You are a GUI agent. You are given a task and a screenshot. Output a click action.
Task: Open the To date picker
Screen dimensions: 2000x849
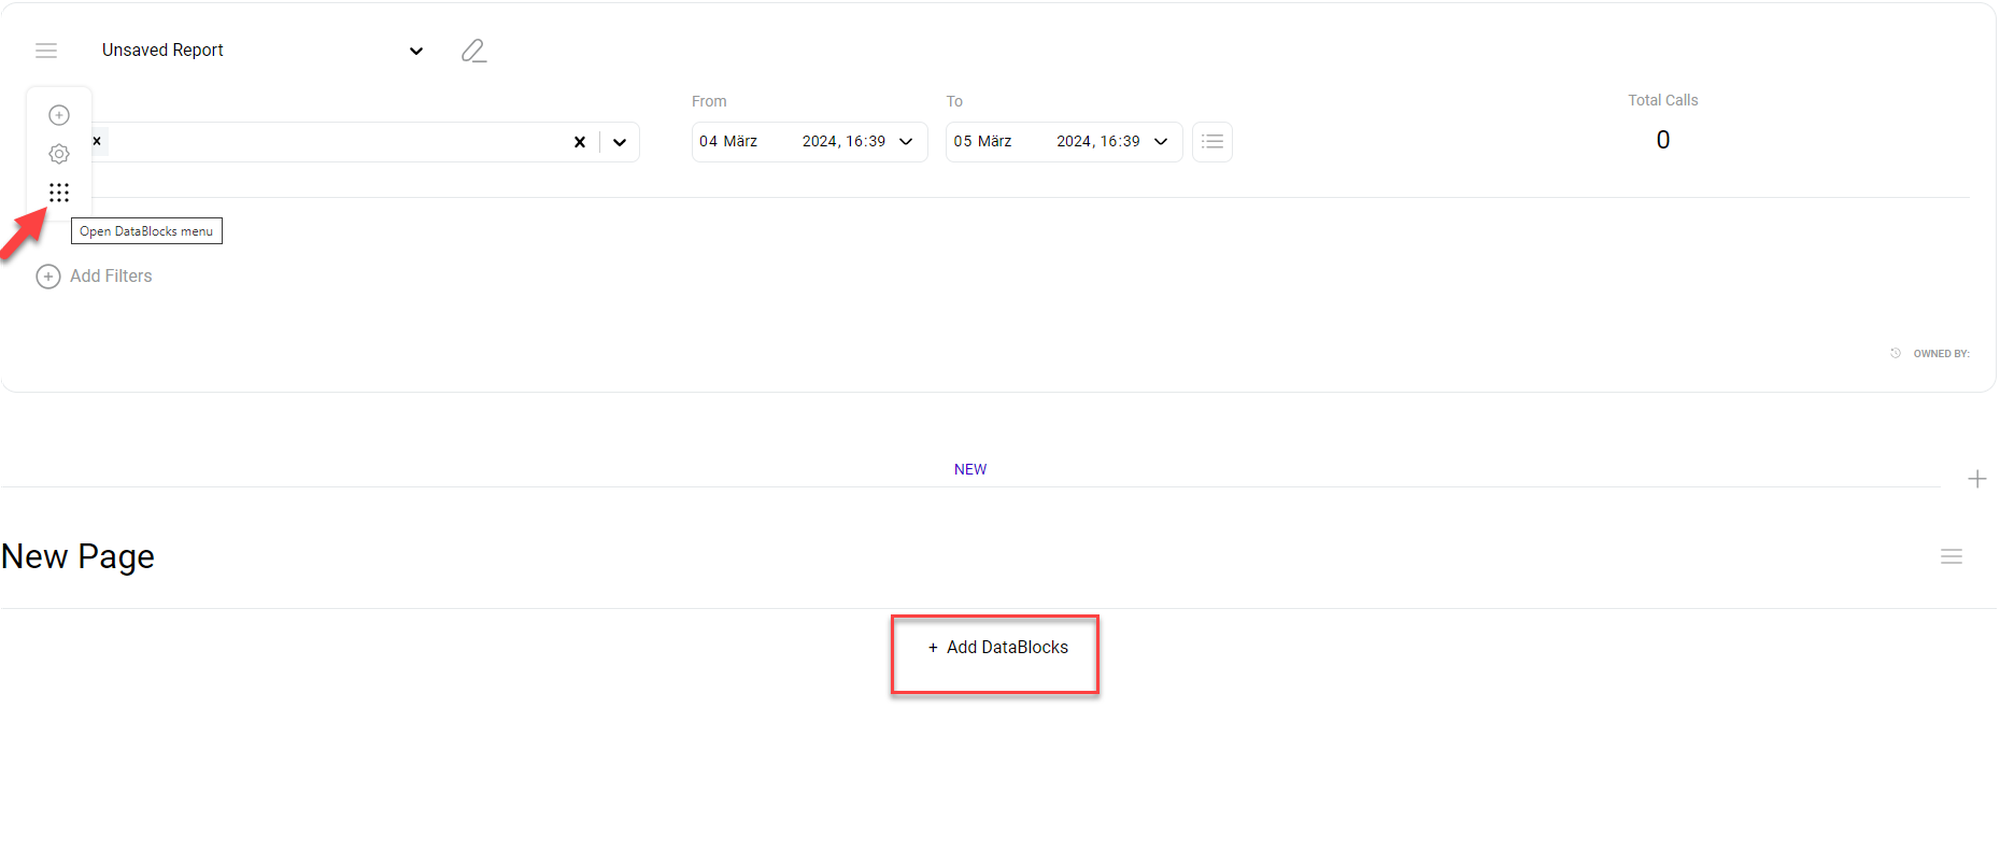tap(1062, 141)
